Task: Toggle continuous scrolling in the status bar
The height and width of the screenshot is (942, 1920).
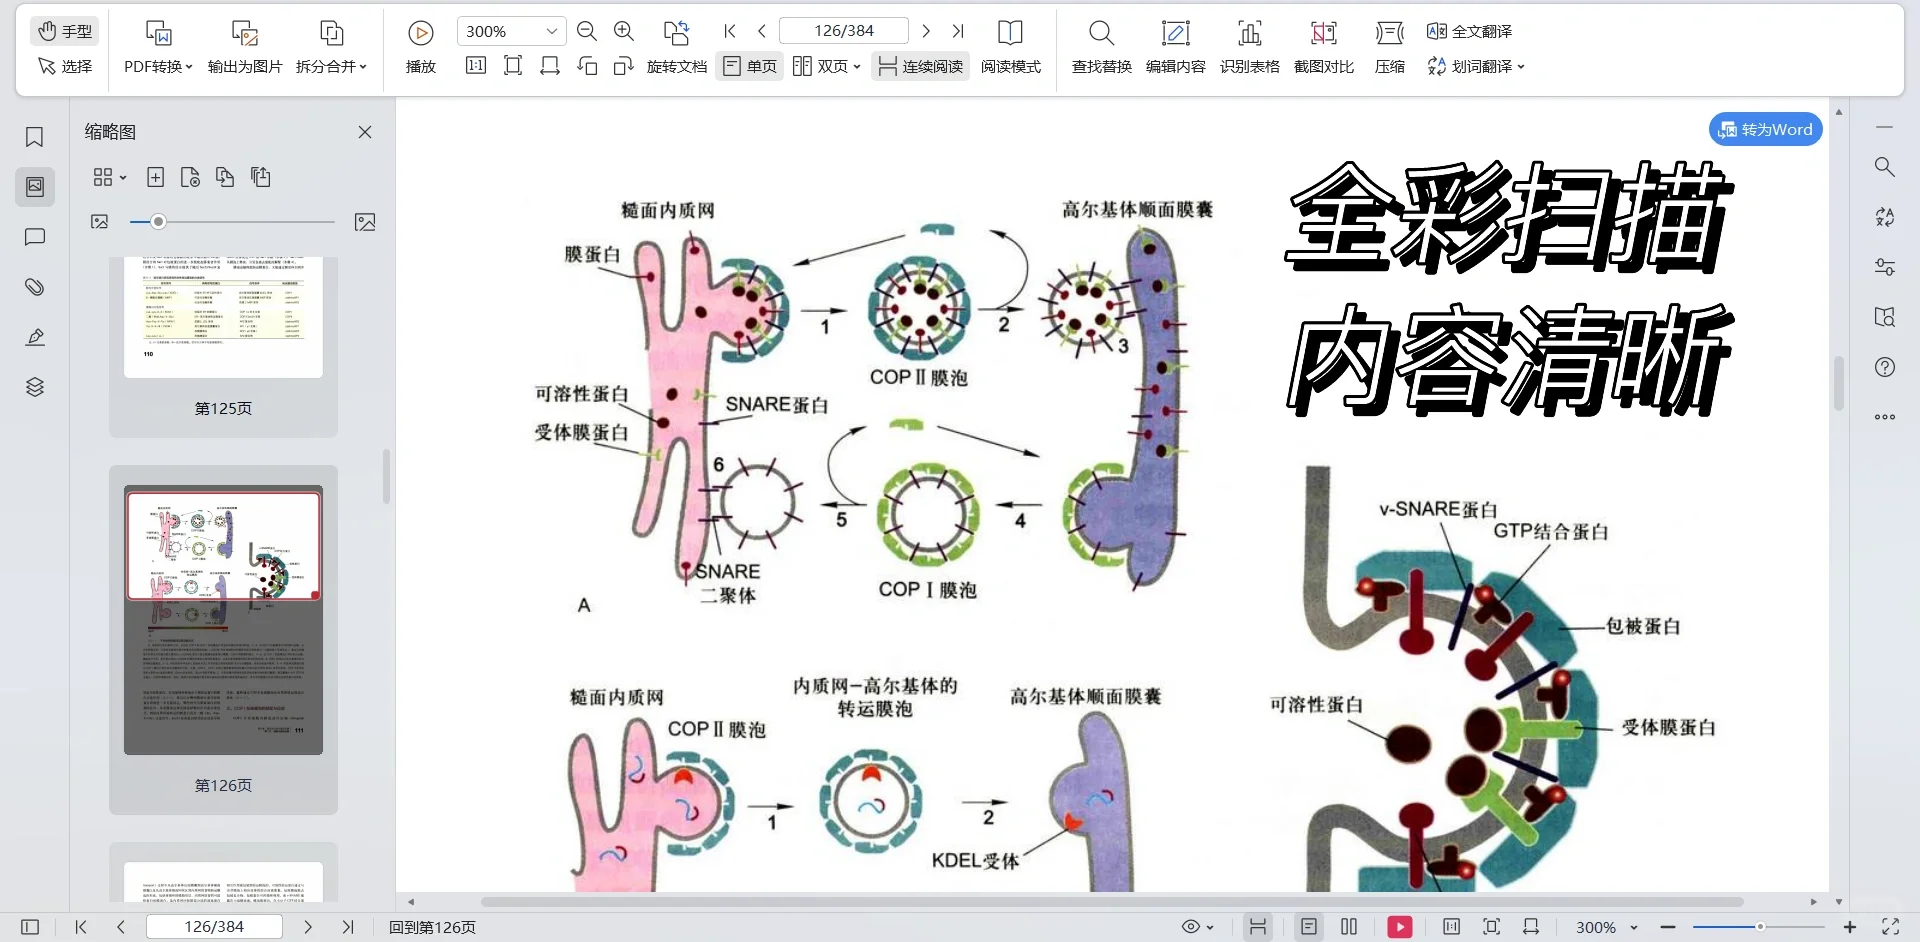Action: 1258,927
